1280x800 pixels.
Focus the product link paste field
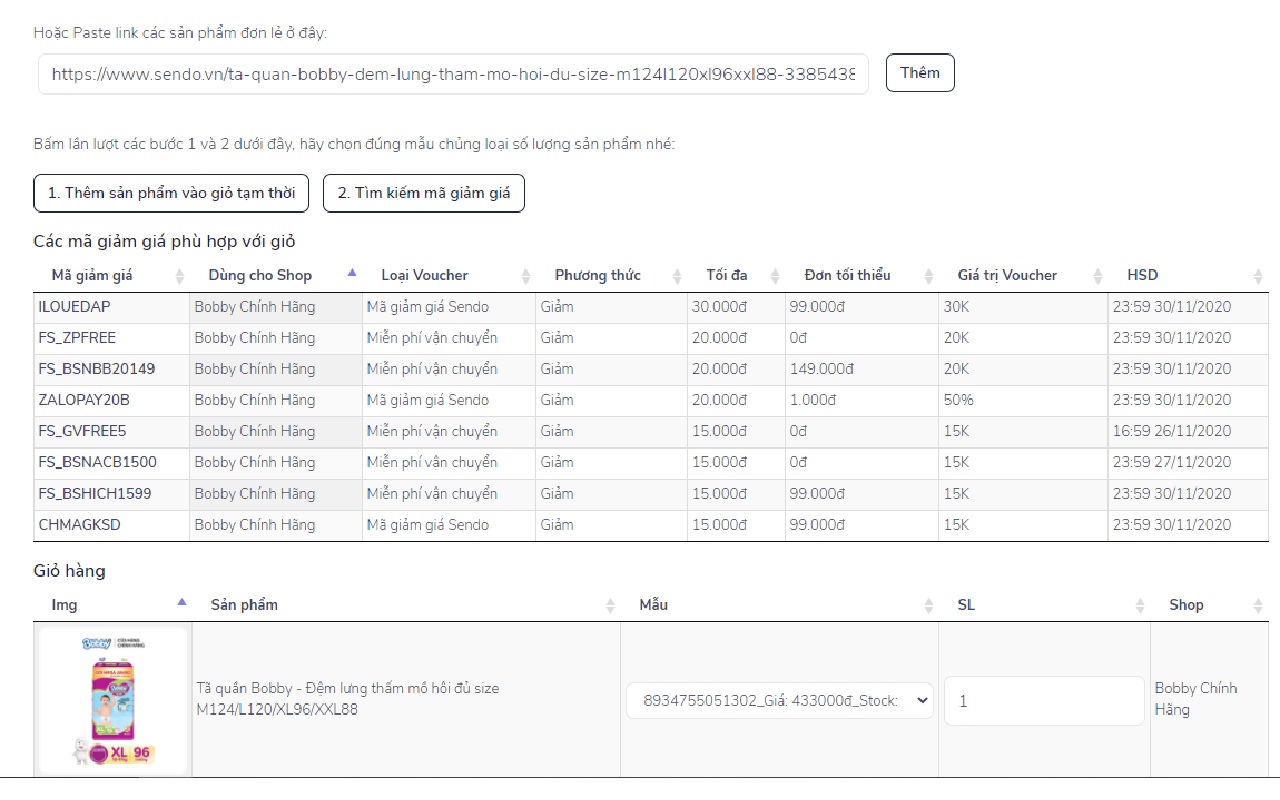[453, 74]
